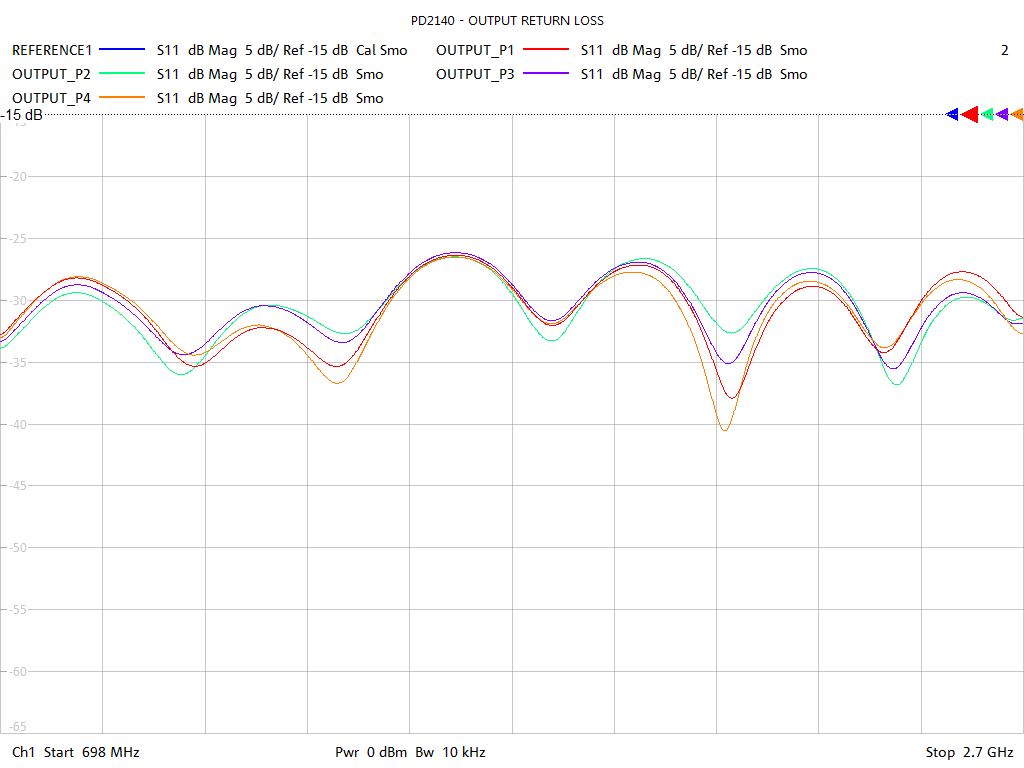Select the orange OUTPUT_P4 reference marker arrow
The width and height of the screenshot is (1024, 768).
point(1017,114)
